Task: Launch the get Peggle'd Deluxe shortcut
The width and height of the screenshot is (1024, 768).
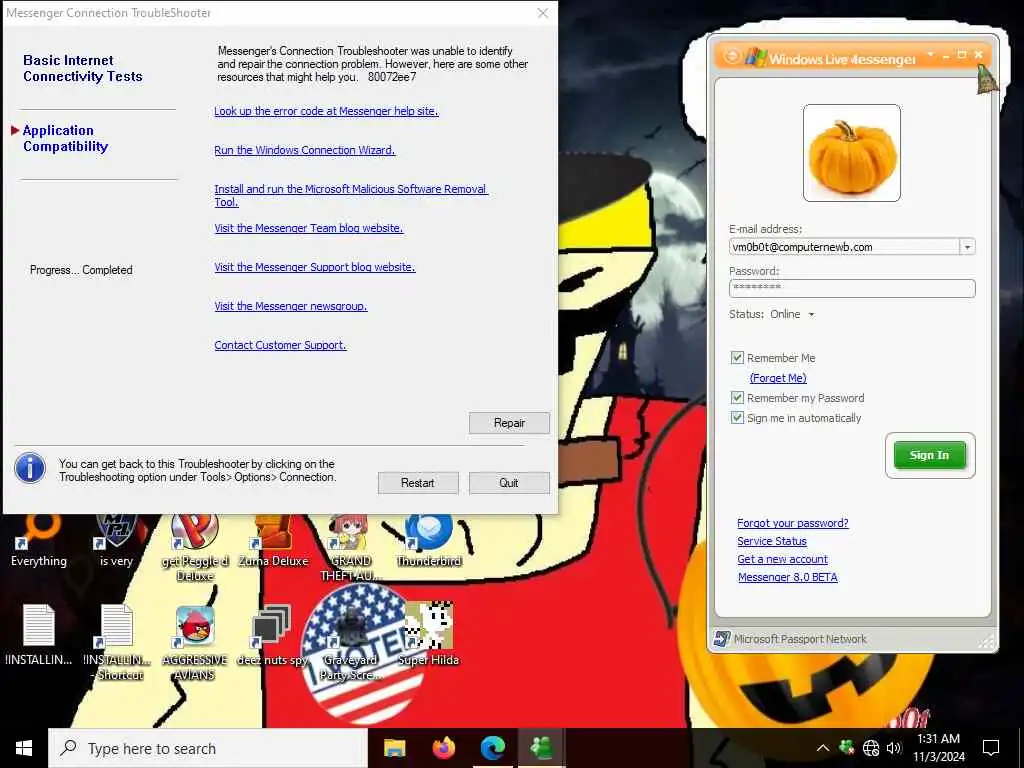Action: 195,547
